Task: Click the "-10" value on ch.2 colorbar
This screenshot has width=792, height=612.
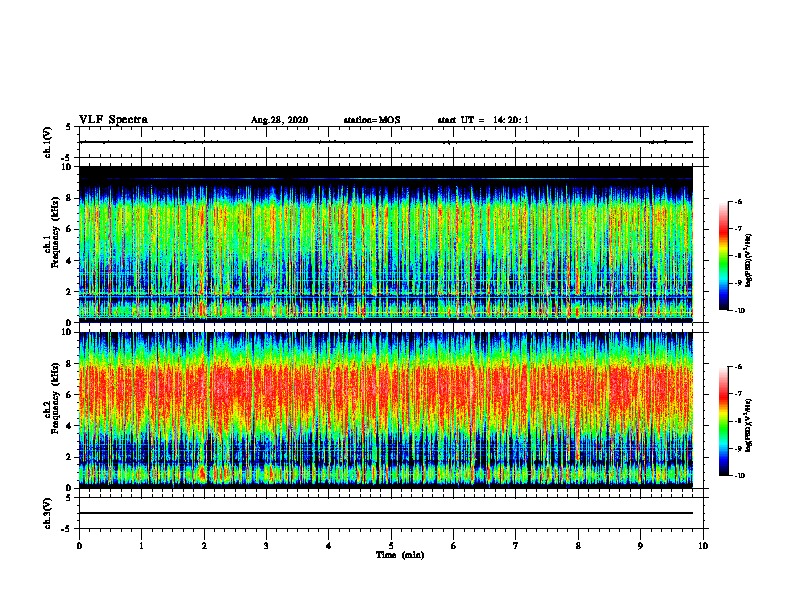Action: pyautogui.click(x=739, y=476)
